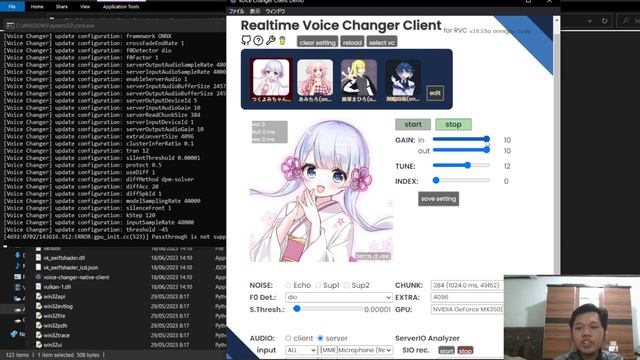The image size is (640, 360).
Task: Adjust the GAIN in slider
Action: click(x=461, y=139)
